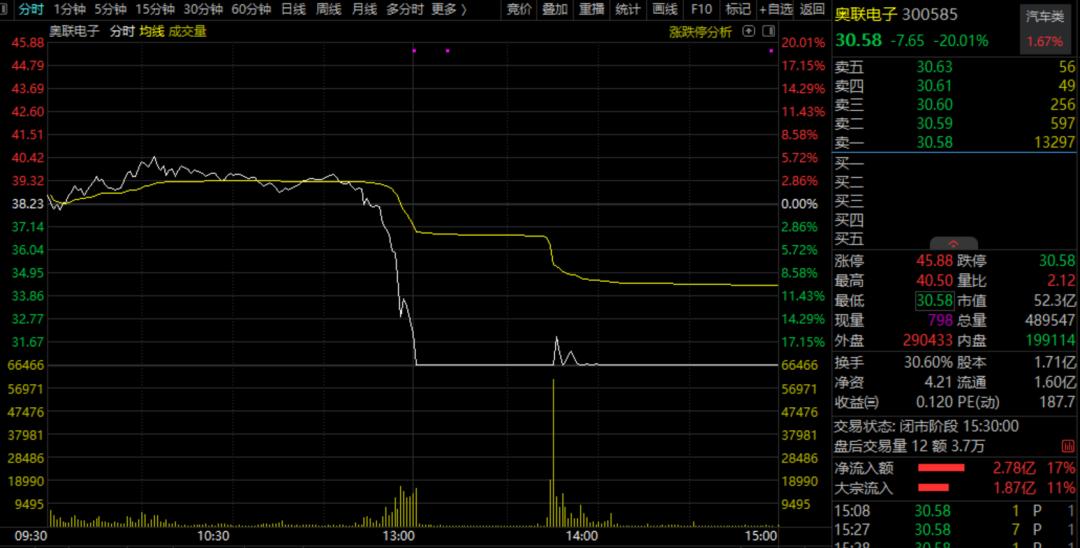The image size is (1080, 548).
Task: Expand the order book with the up chevron
Action: coord(954,243)
